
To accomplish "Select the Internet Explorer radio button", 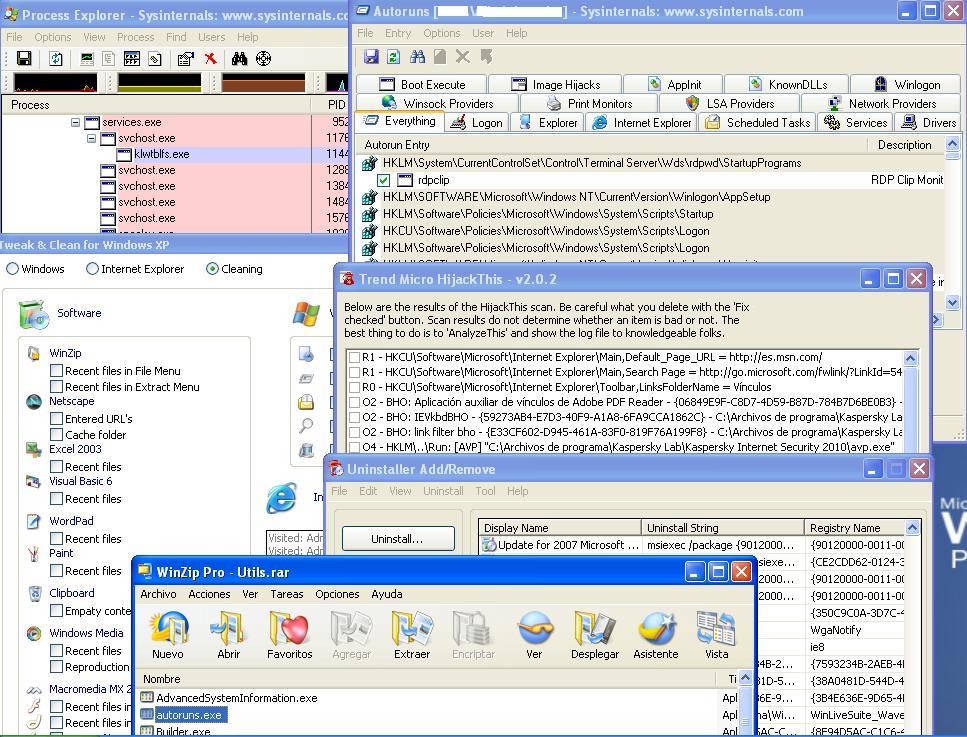I will tap(93, 269).
